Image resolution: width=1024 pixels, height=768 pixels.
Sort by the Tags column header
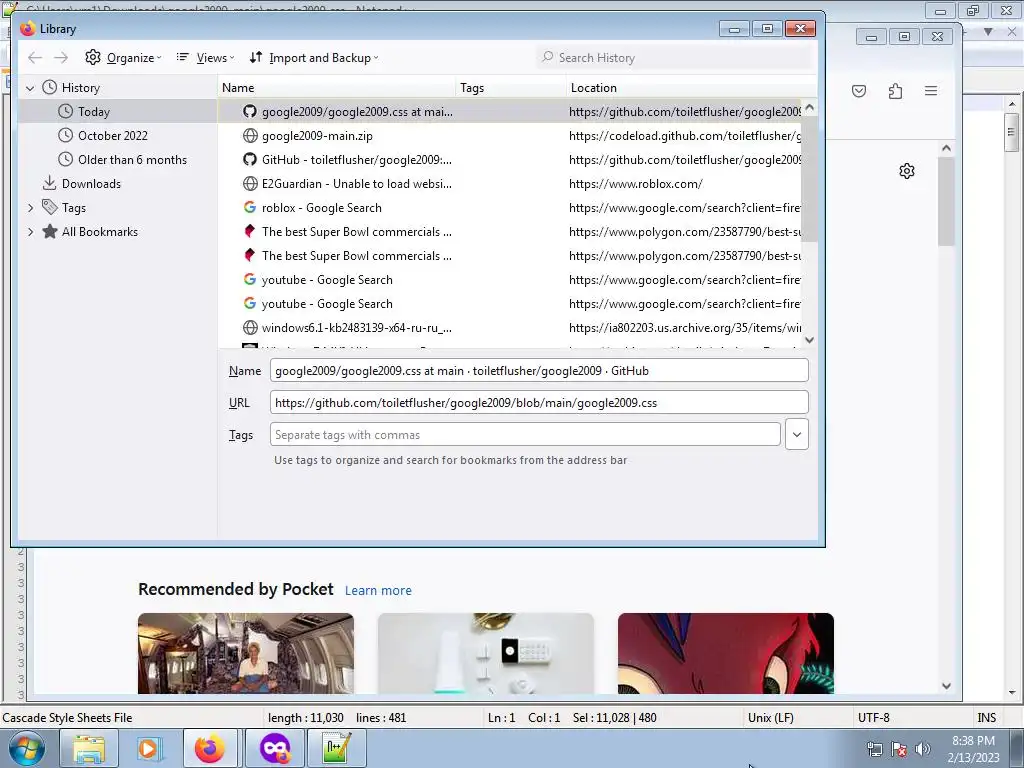[511, 88]
